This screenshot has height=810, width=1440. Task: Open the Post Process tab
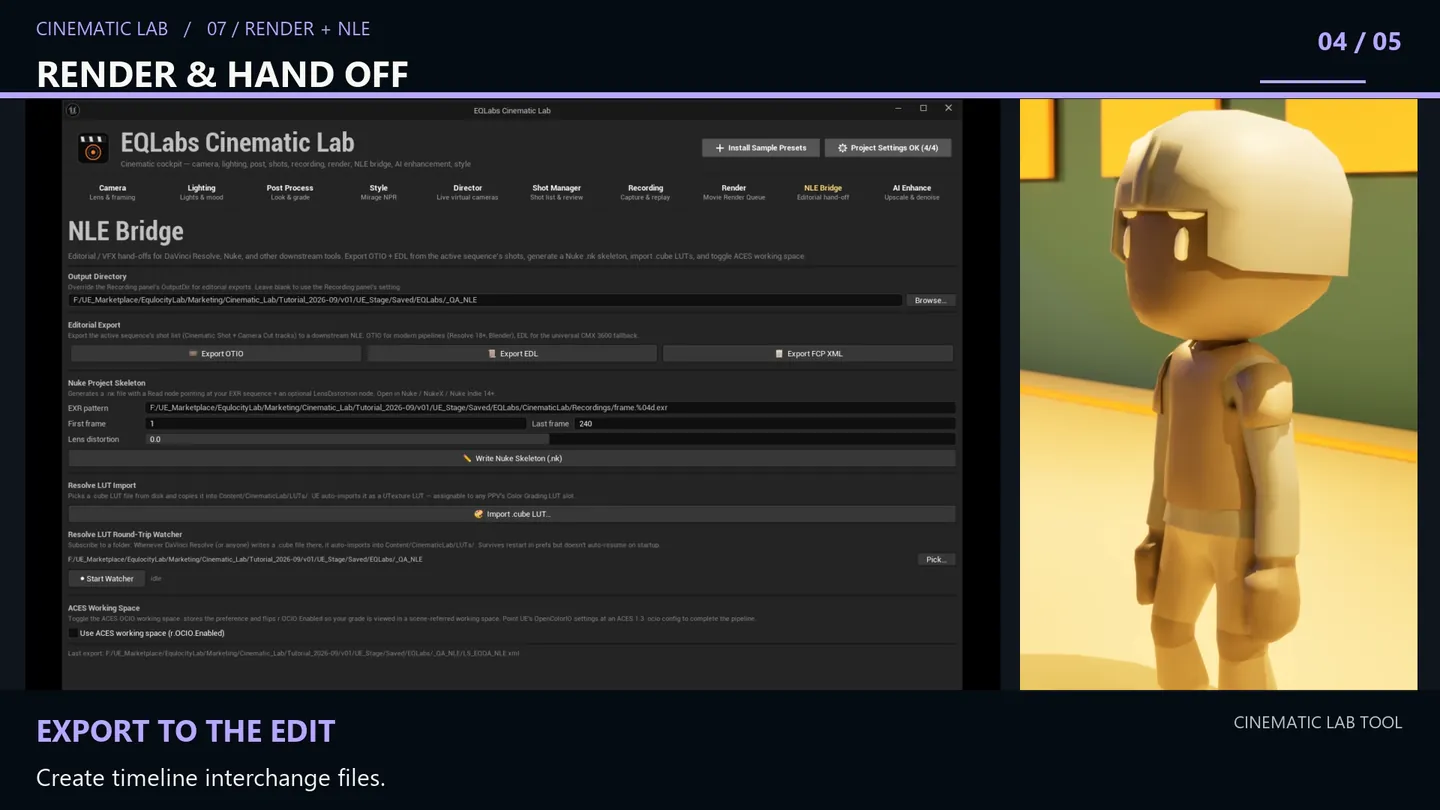290,192
